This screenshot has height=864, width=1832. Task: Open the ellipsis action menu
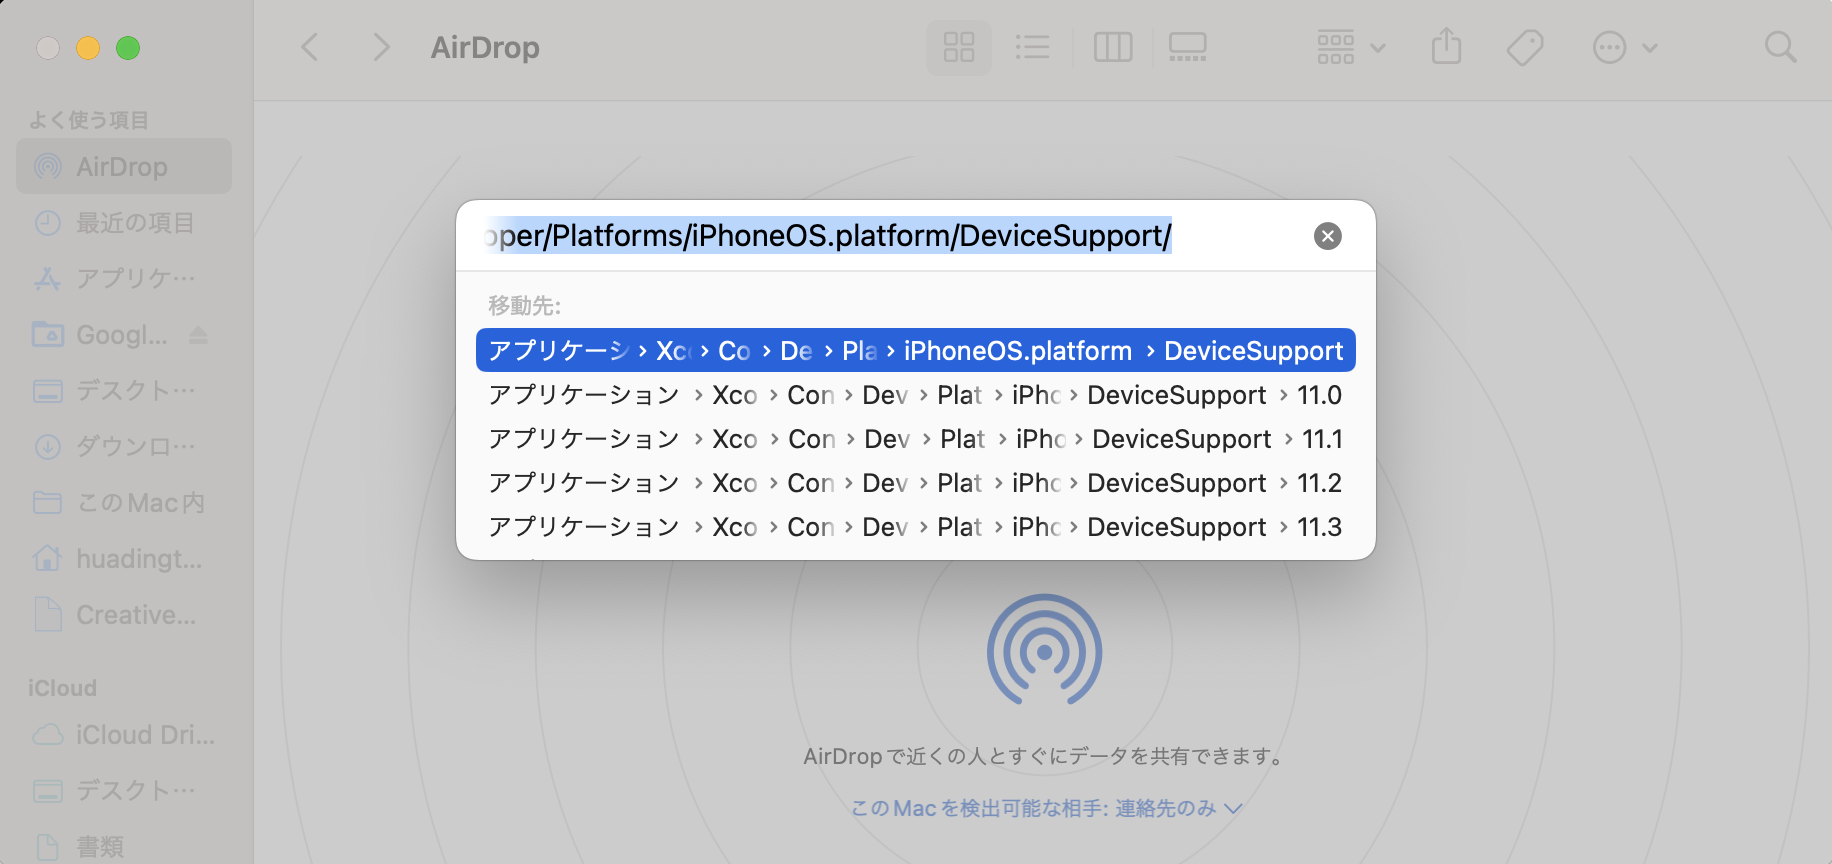pyautogui.click(x=1625, y=47)
